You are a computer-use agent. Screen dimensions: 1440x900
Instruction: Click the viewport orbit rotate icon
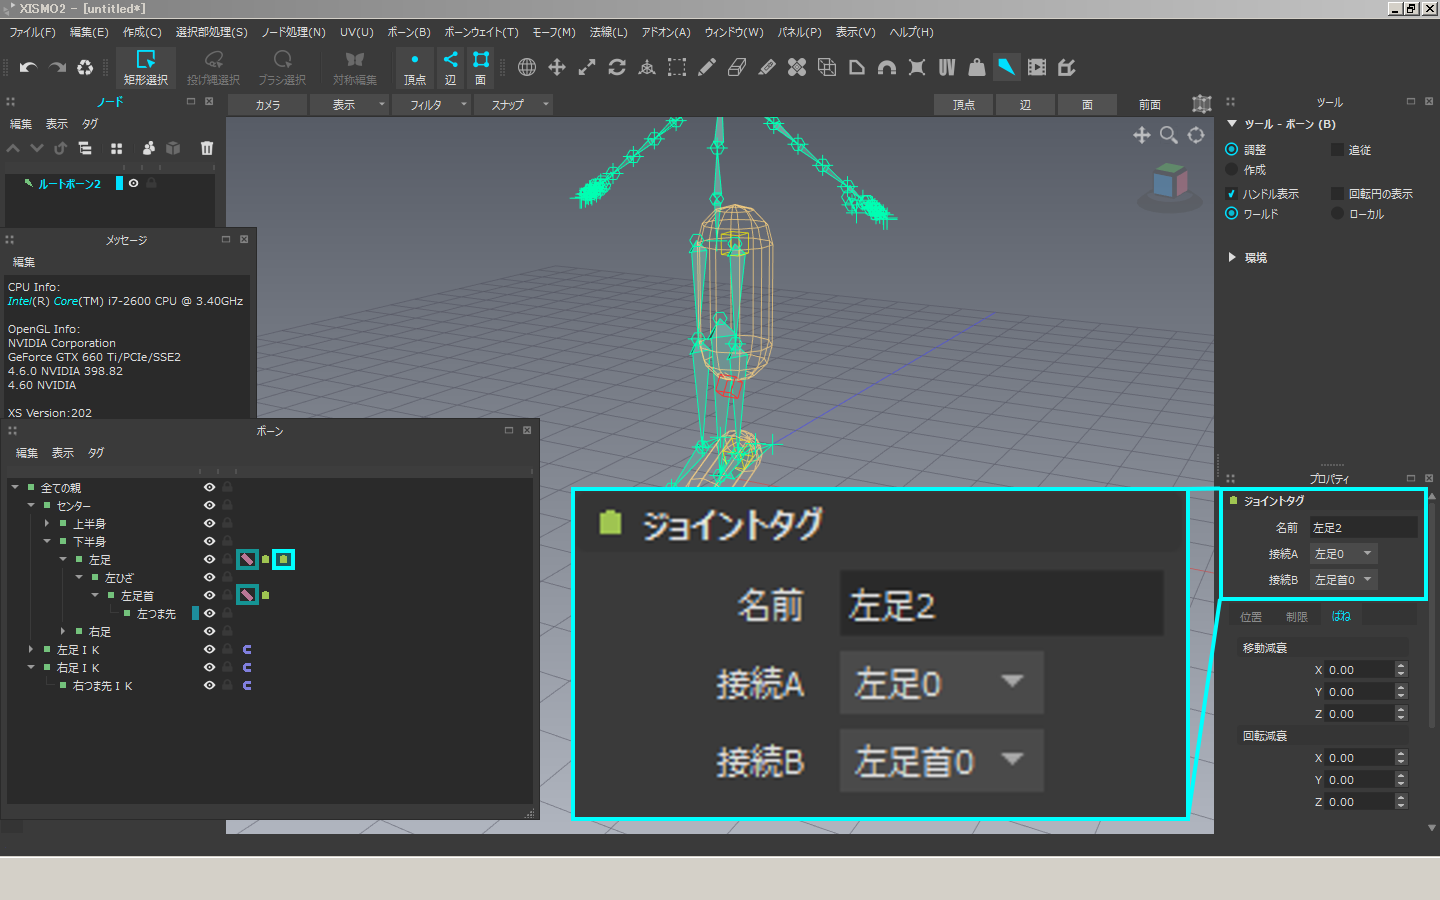(1196, 135)
